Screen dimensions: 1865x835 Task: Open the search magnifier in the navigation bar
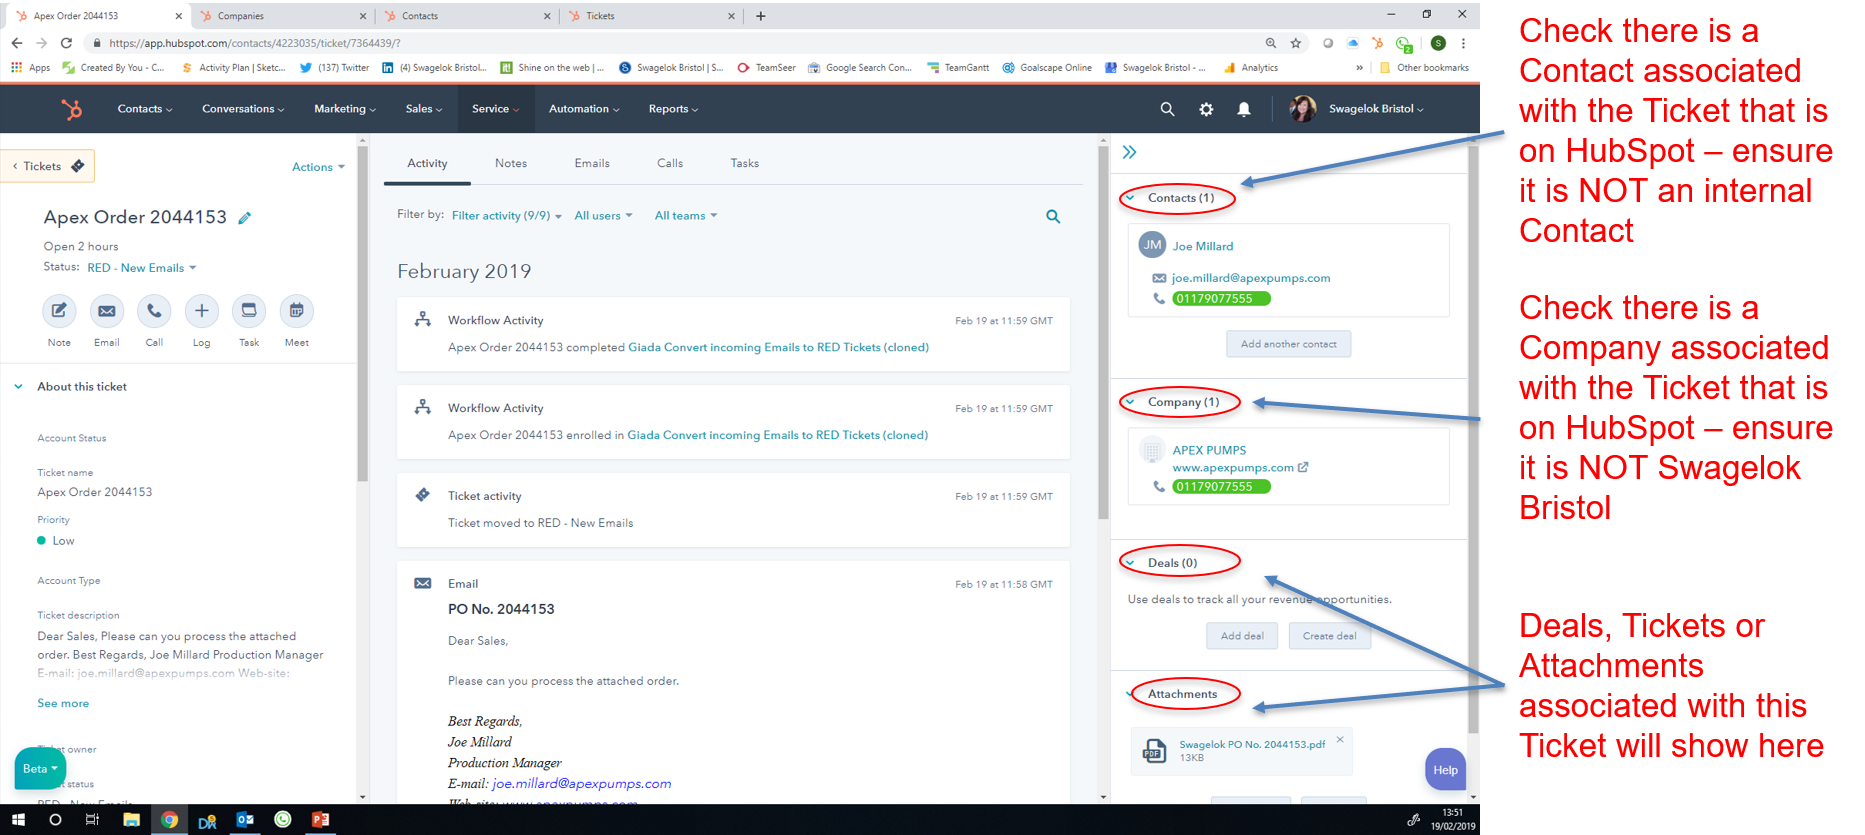(x=1167, y=109)
